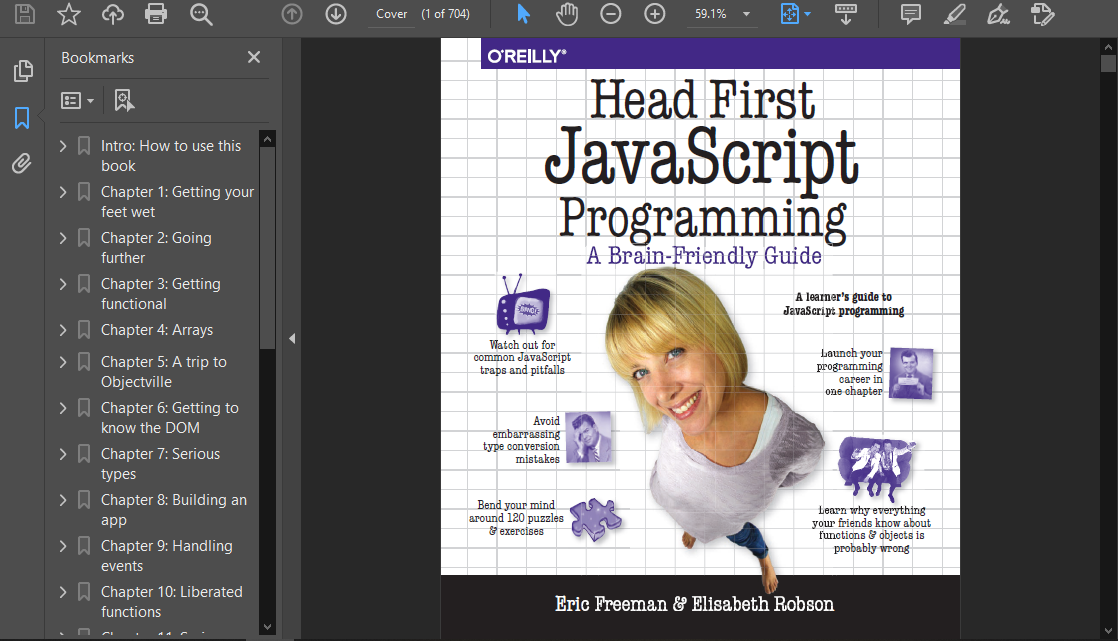Activate the hand pan tool
This screenshot has height=641, width=1118.
tap(567, 14)
